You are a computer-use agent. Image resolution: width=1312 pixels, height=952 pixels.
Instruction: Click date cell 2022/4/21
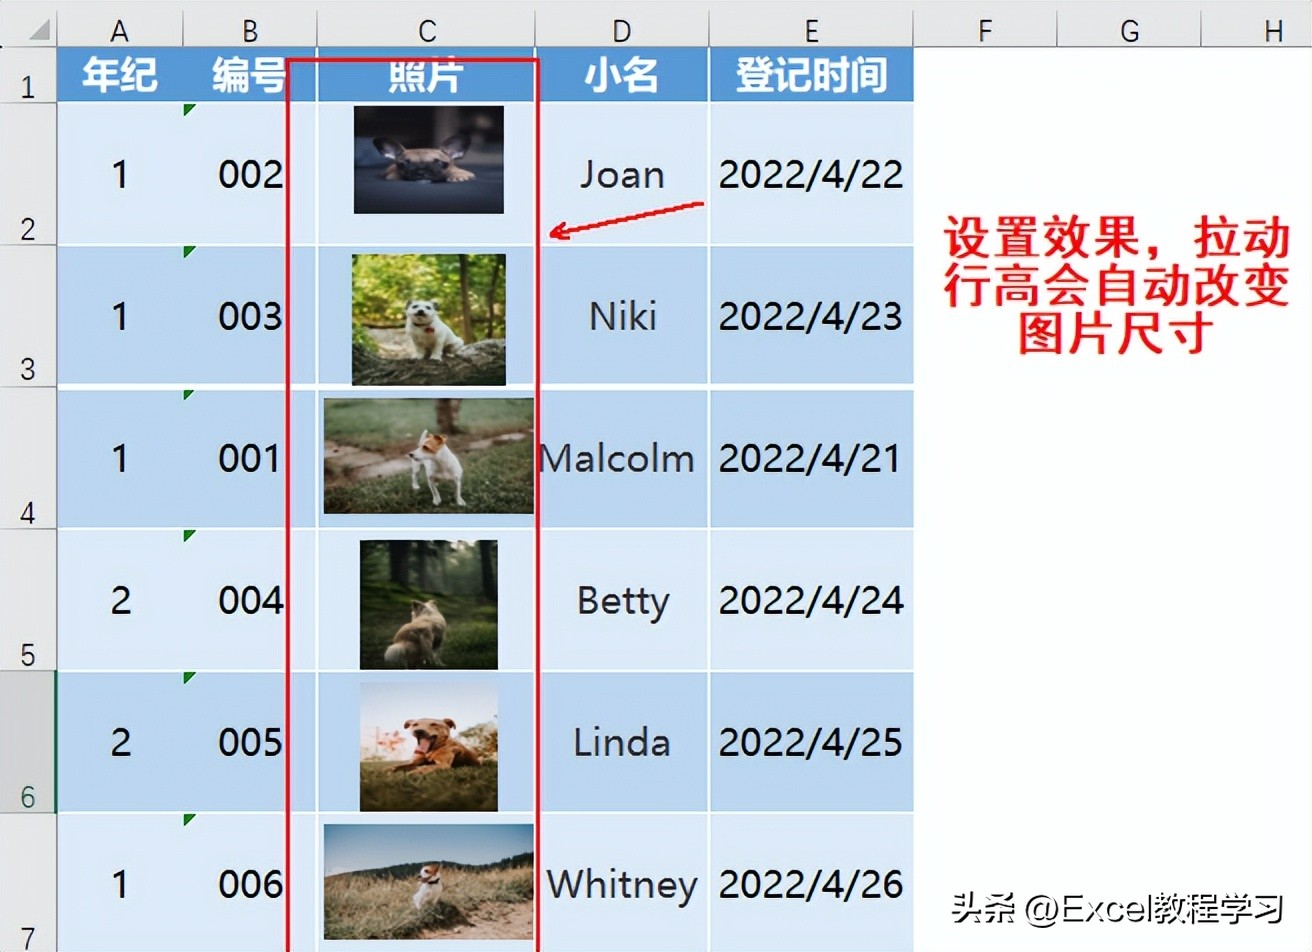tap(811, 458)
